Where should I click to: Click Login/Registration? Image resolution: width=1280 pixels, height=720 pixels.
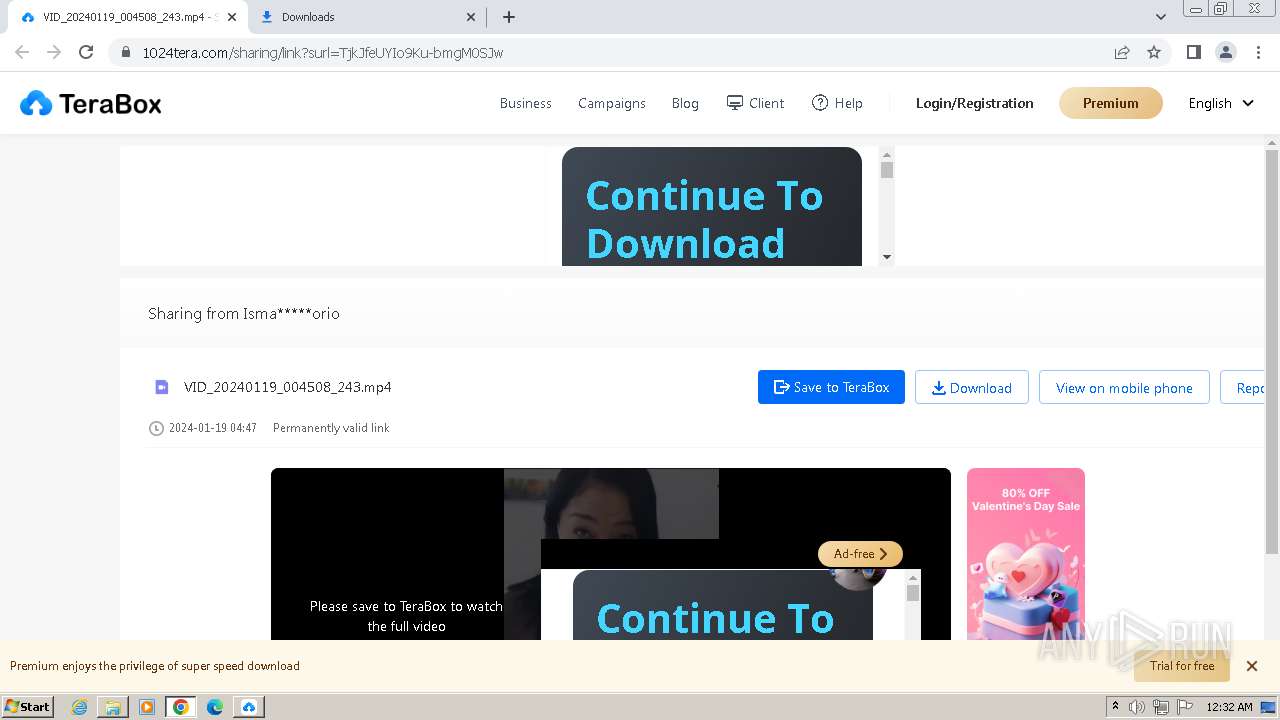coord(975,103)
